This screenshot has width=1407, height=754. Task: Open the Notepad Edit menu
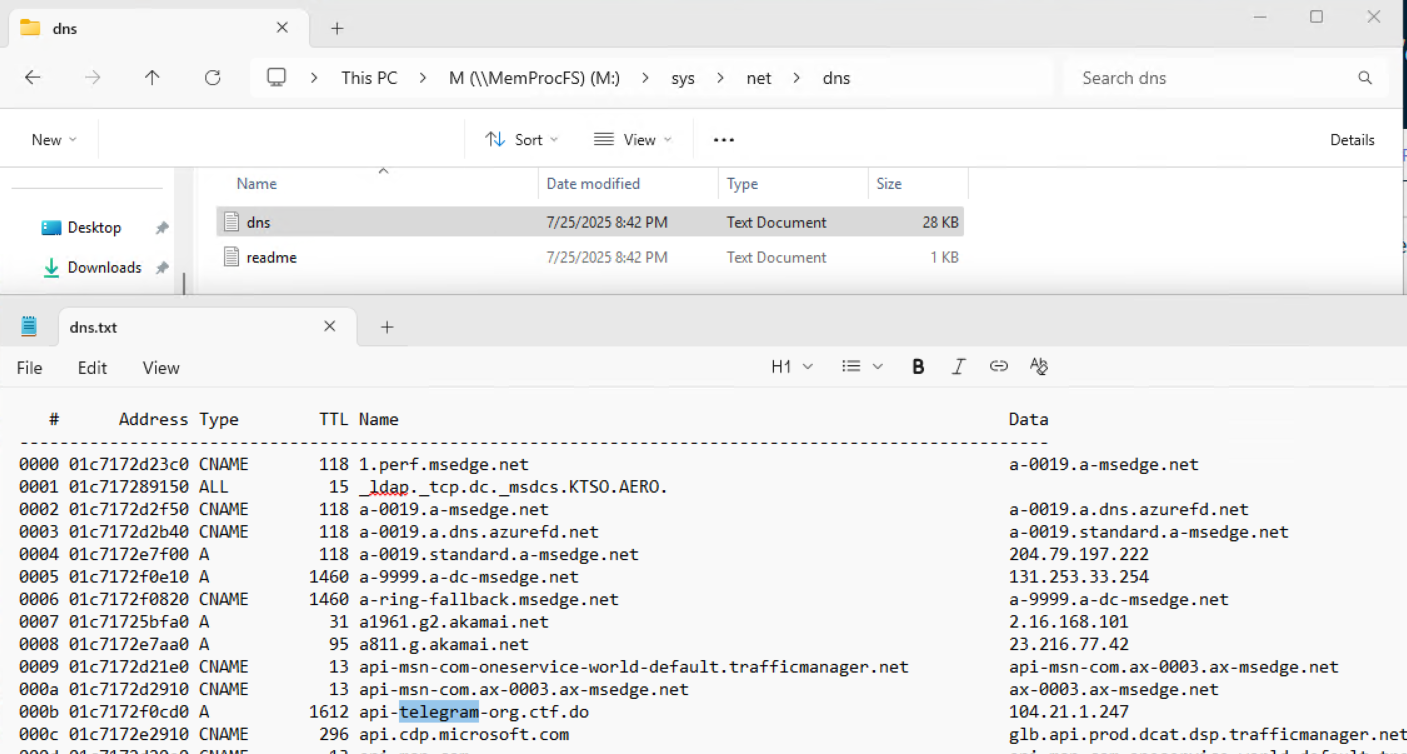pos(92,368)
